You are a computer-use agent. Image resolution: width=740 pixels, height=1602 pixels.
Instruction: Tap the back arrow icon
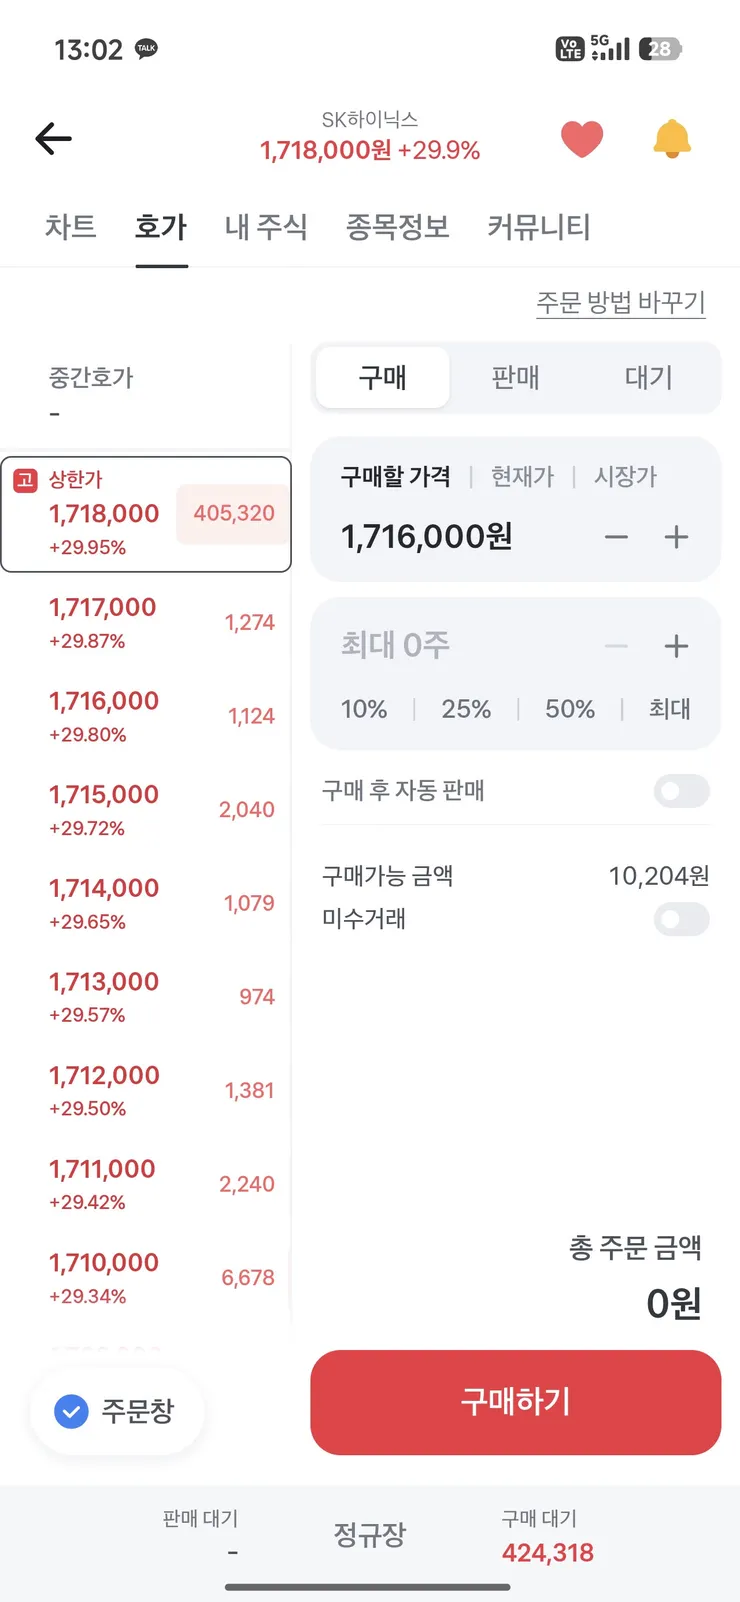pos(53,139)
